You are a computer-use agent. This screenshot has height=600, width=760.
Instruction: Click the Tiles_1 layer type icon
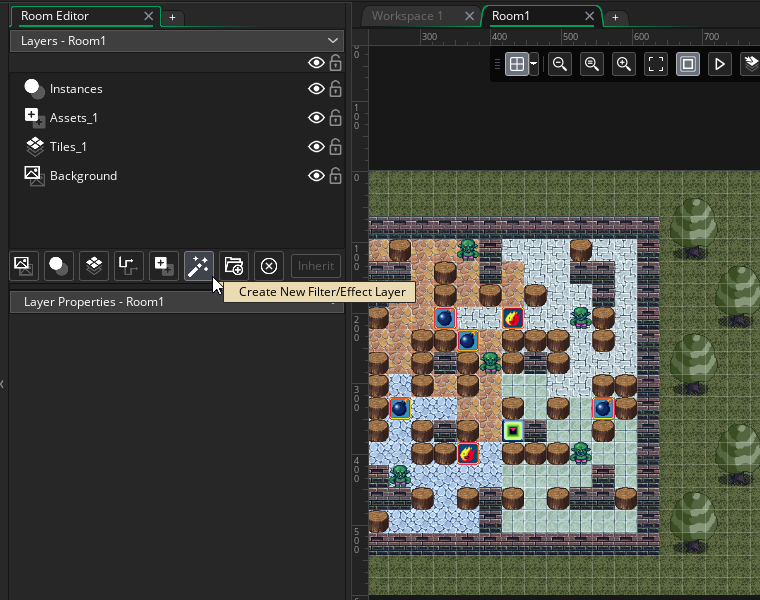click(x=34, y=147)
